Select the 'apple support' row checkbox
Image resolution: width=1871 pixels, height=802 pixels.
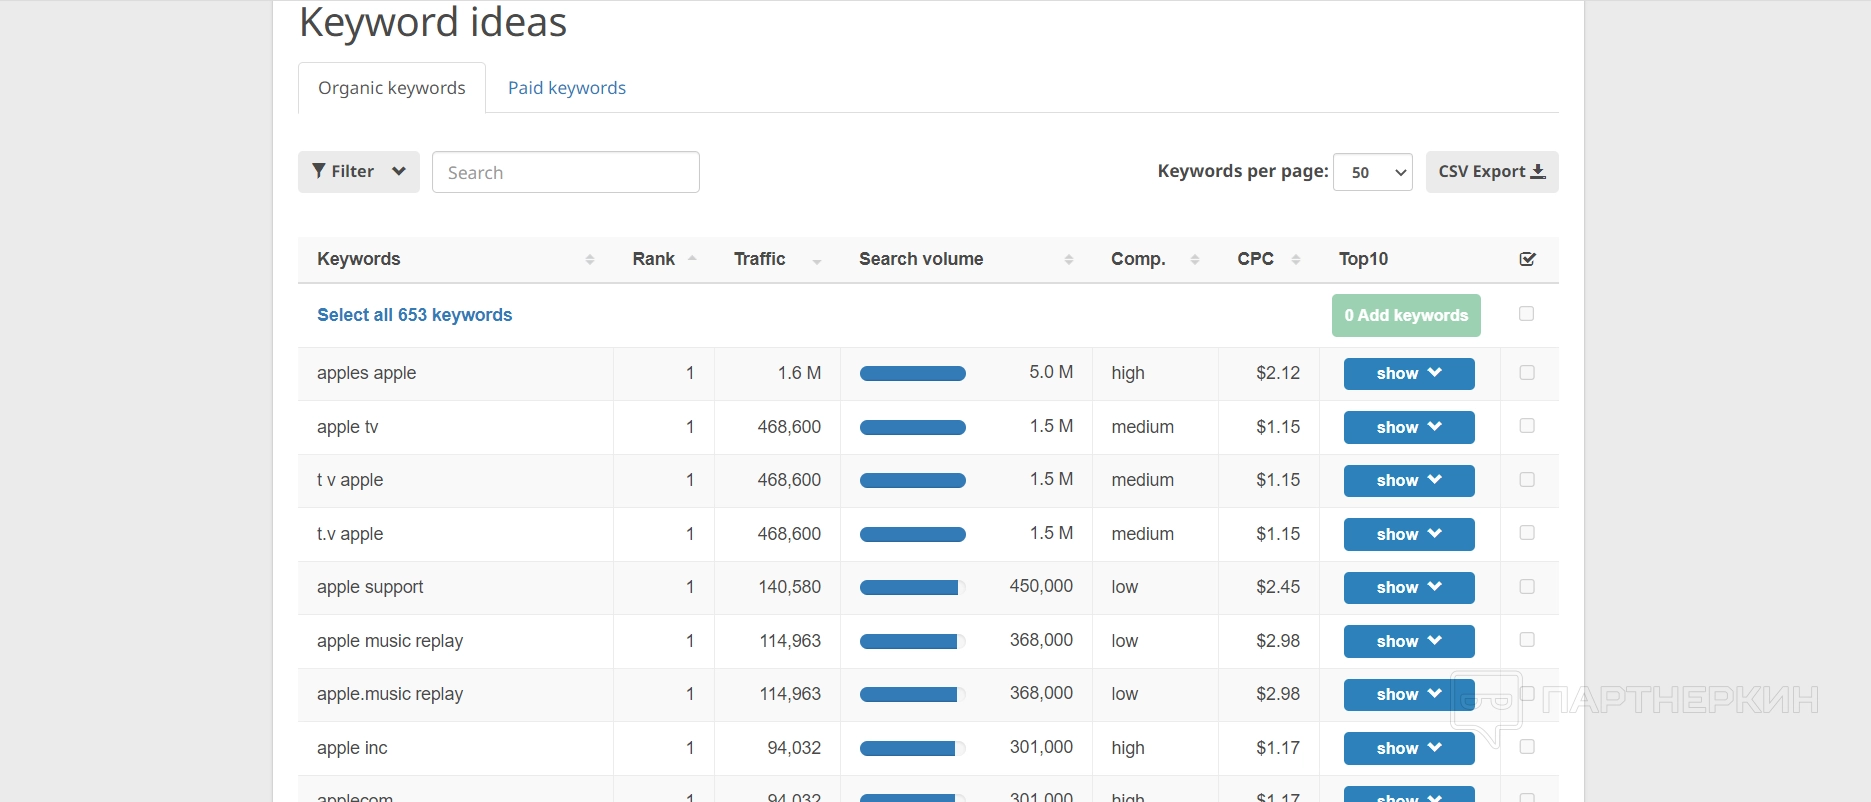[1527, 587]
